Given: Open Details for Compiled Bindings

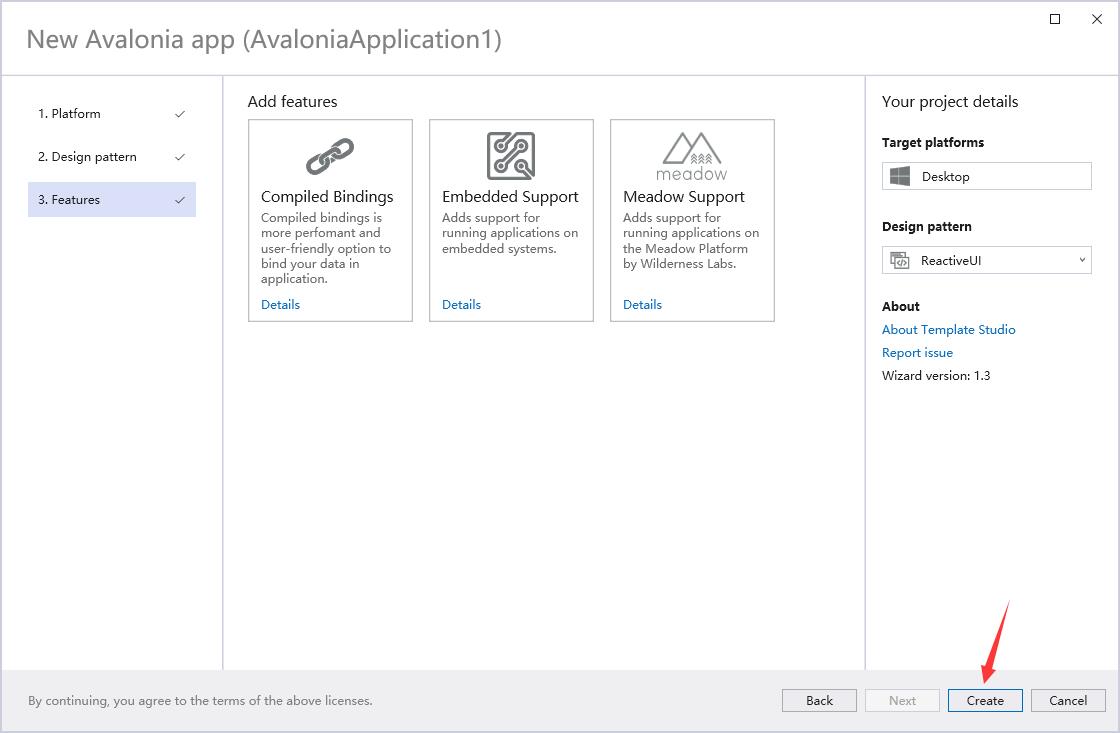Looking at the screenshot, I should point(280,305).
